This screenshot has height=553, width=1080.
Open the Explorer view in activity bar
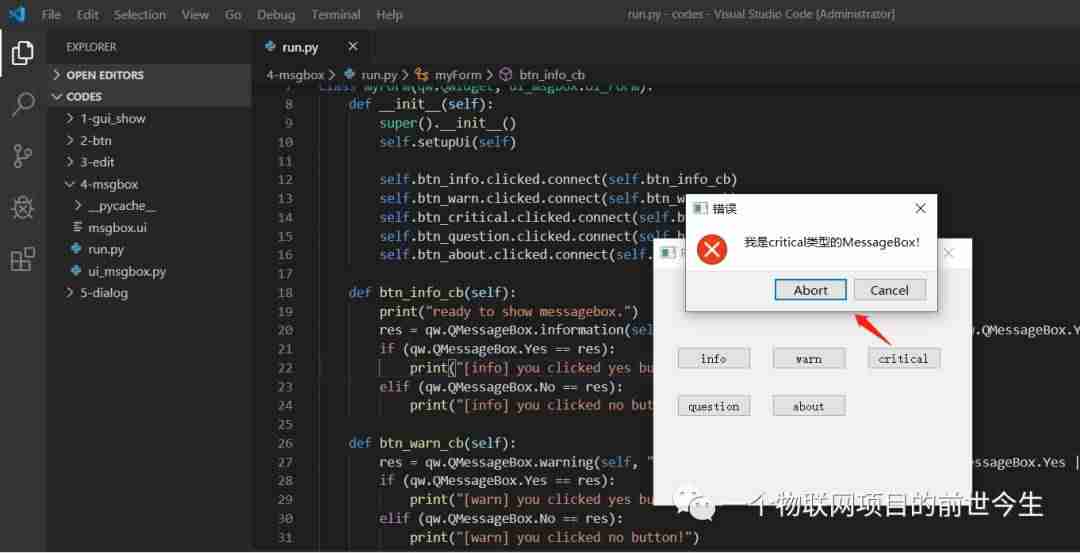(x=22, y=53)
